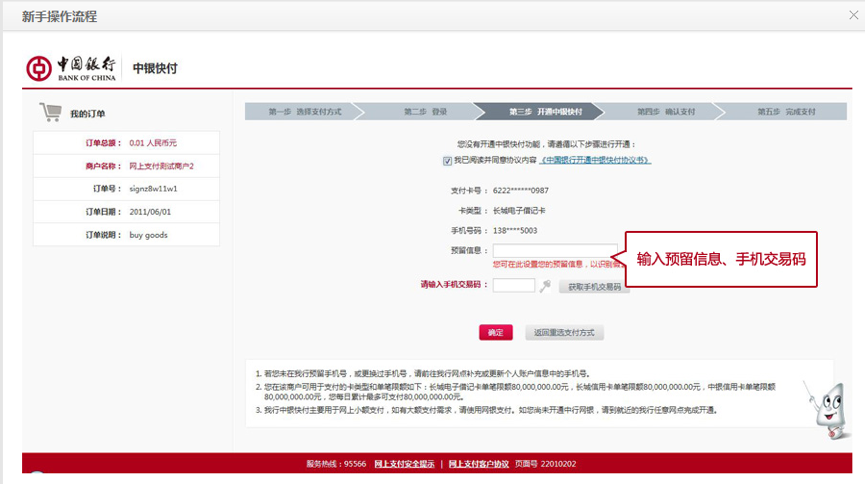This screenshot has width=865, height=484.
Task: Click the 新手操作流程 title text
Action: point(60,17)
